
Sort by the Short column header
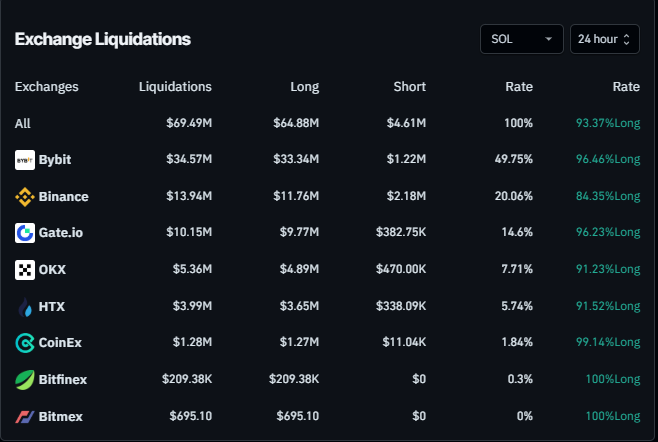(410, 87)
